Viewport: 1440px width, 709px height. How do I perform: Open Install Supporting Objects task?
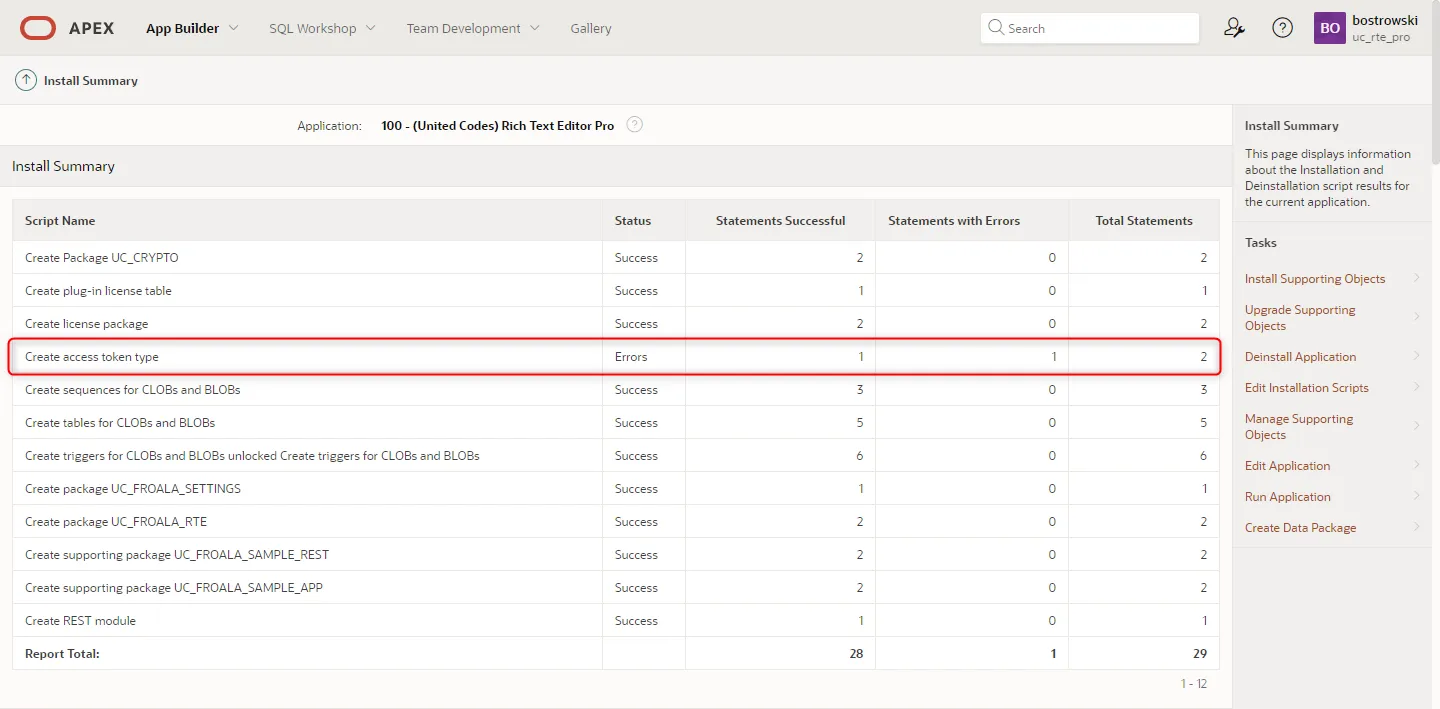pos(1315,279)
